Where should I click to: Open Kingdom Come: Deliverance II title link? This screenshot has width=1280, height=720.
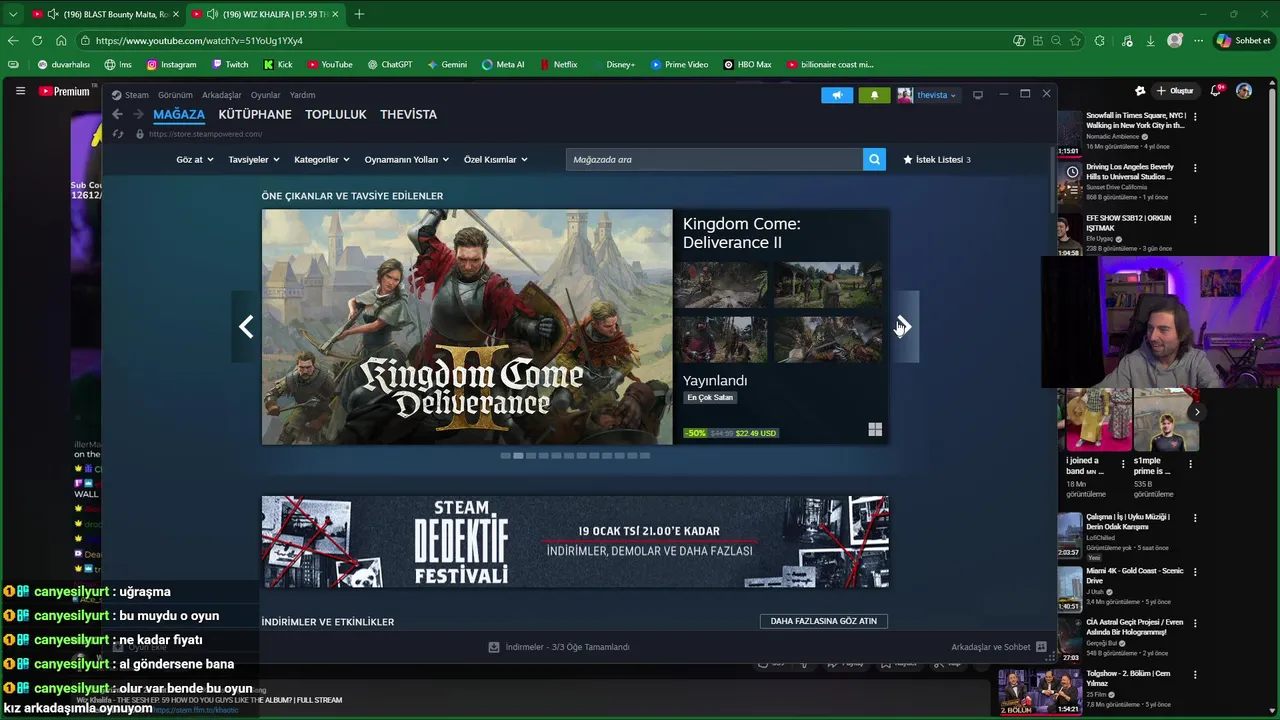pyautogui.click(x=741, y=233)
